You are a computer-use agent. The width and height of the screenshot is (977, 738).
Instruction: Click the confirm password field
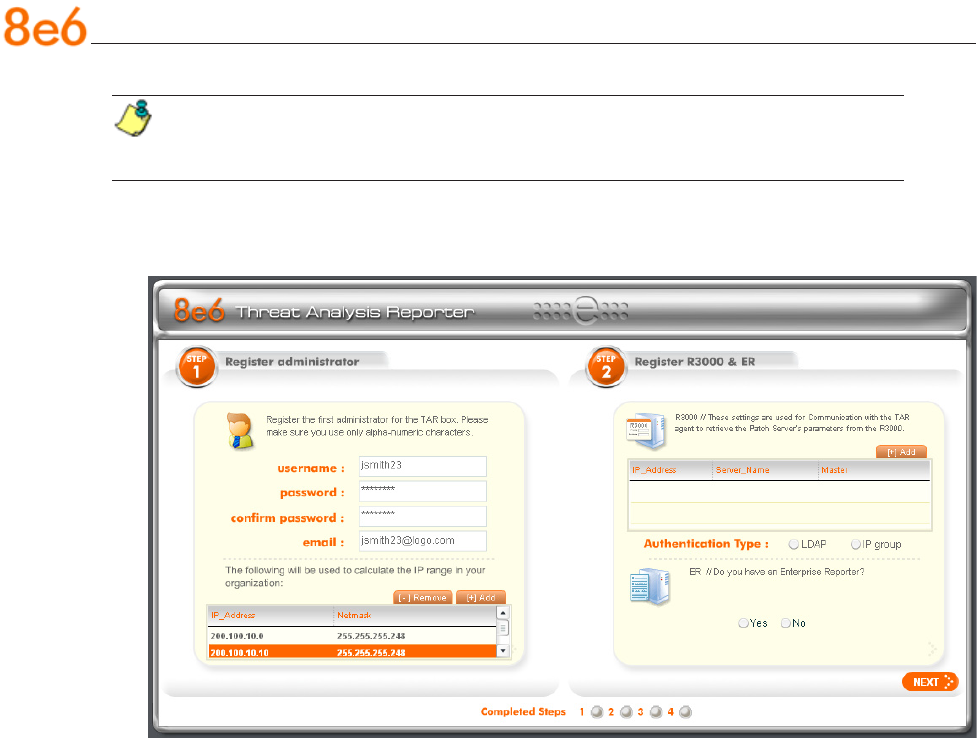click(422, 516)
